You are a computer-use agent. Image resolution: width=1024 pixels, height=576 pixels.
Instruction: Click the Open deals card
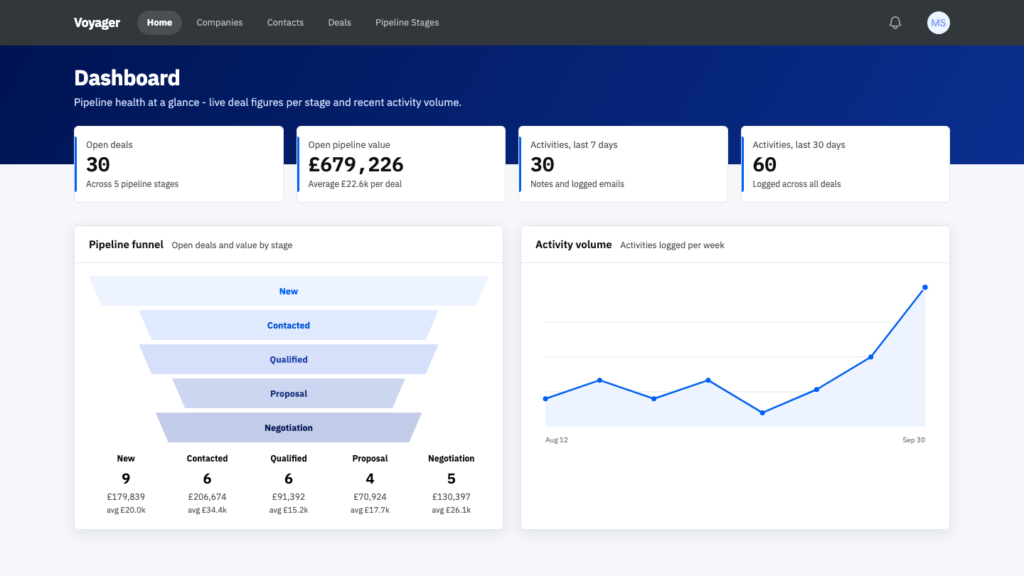179,164
